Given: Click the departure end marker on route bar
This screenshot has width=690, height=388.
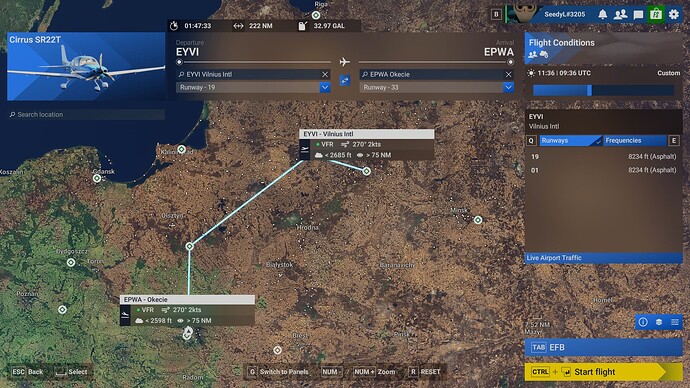Looking at the screenshot, I should point(179,62).
